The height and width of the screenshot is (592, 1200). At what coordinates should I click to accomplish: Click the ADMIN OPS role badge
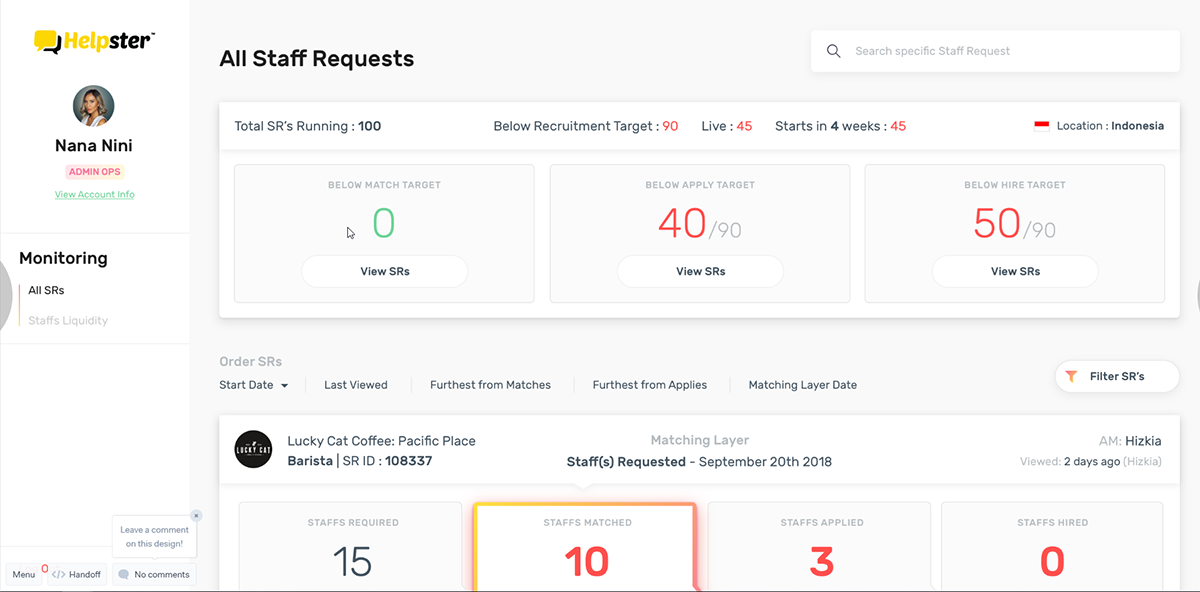(94, 172)
